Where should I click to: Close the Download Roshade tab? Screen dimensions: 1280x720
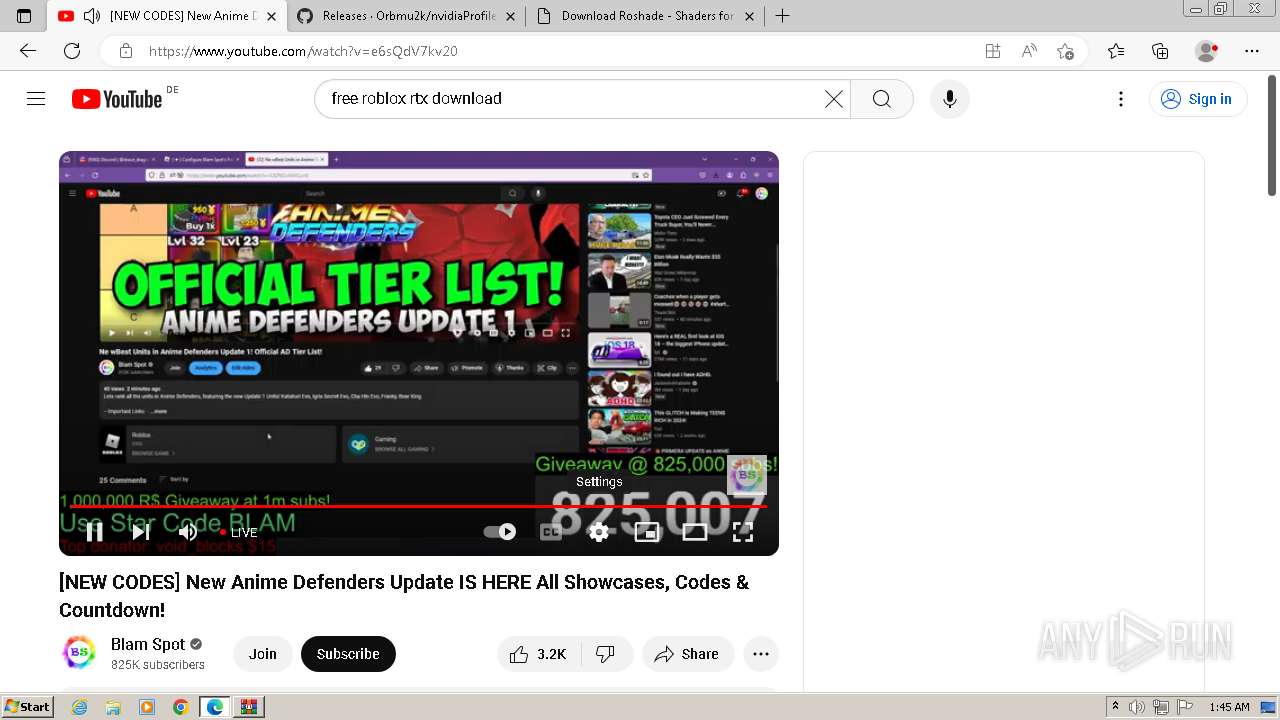click(x=749, y=16)
